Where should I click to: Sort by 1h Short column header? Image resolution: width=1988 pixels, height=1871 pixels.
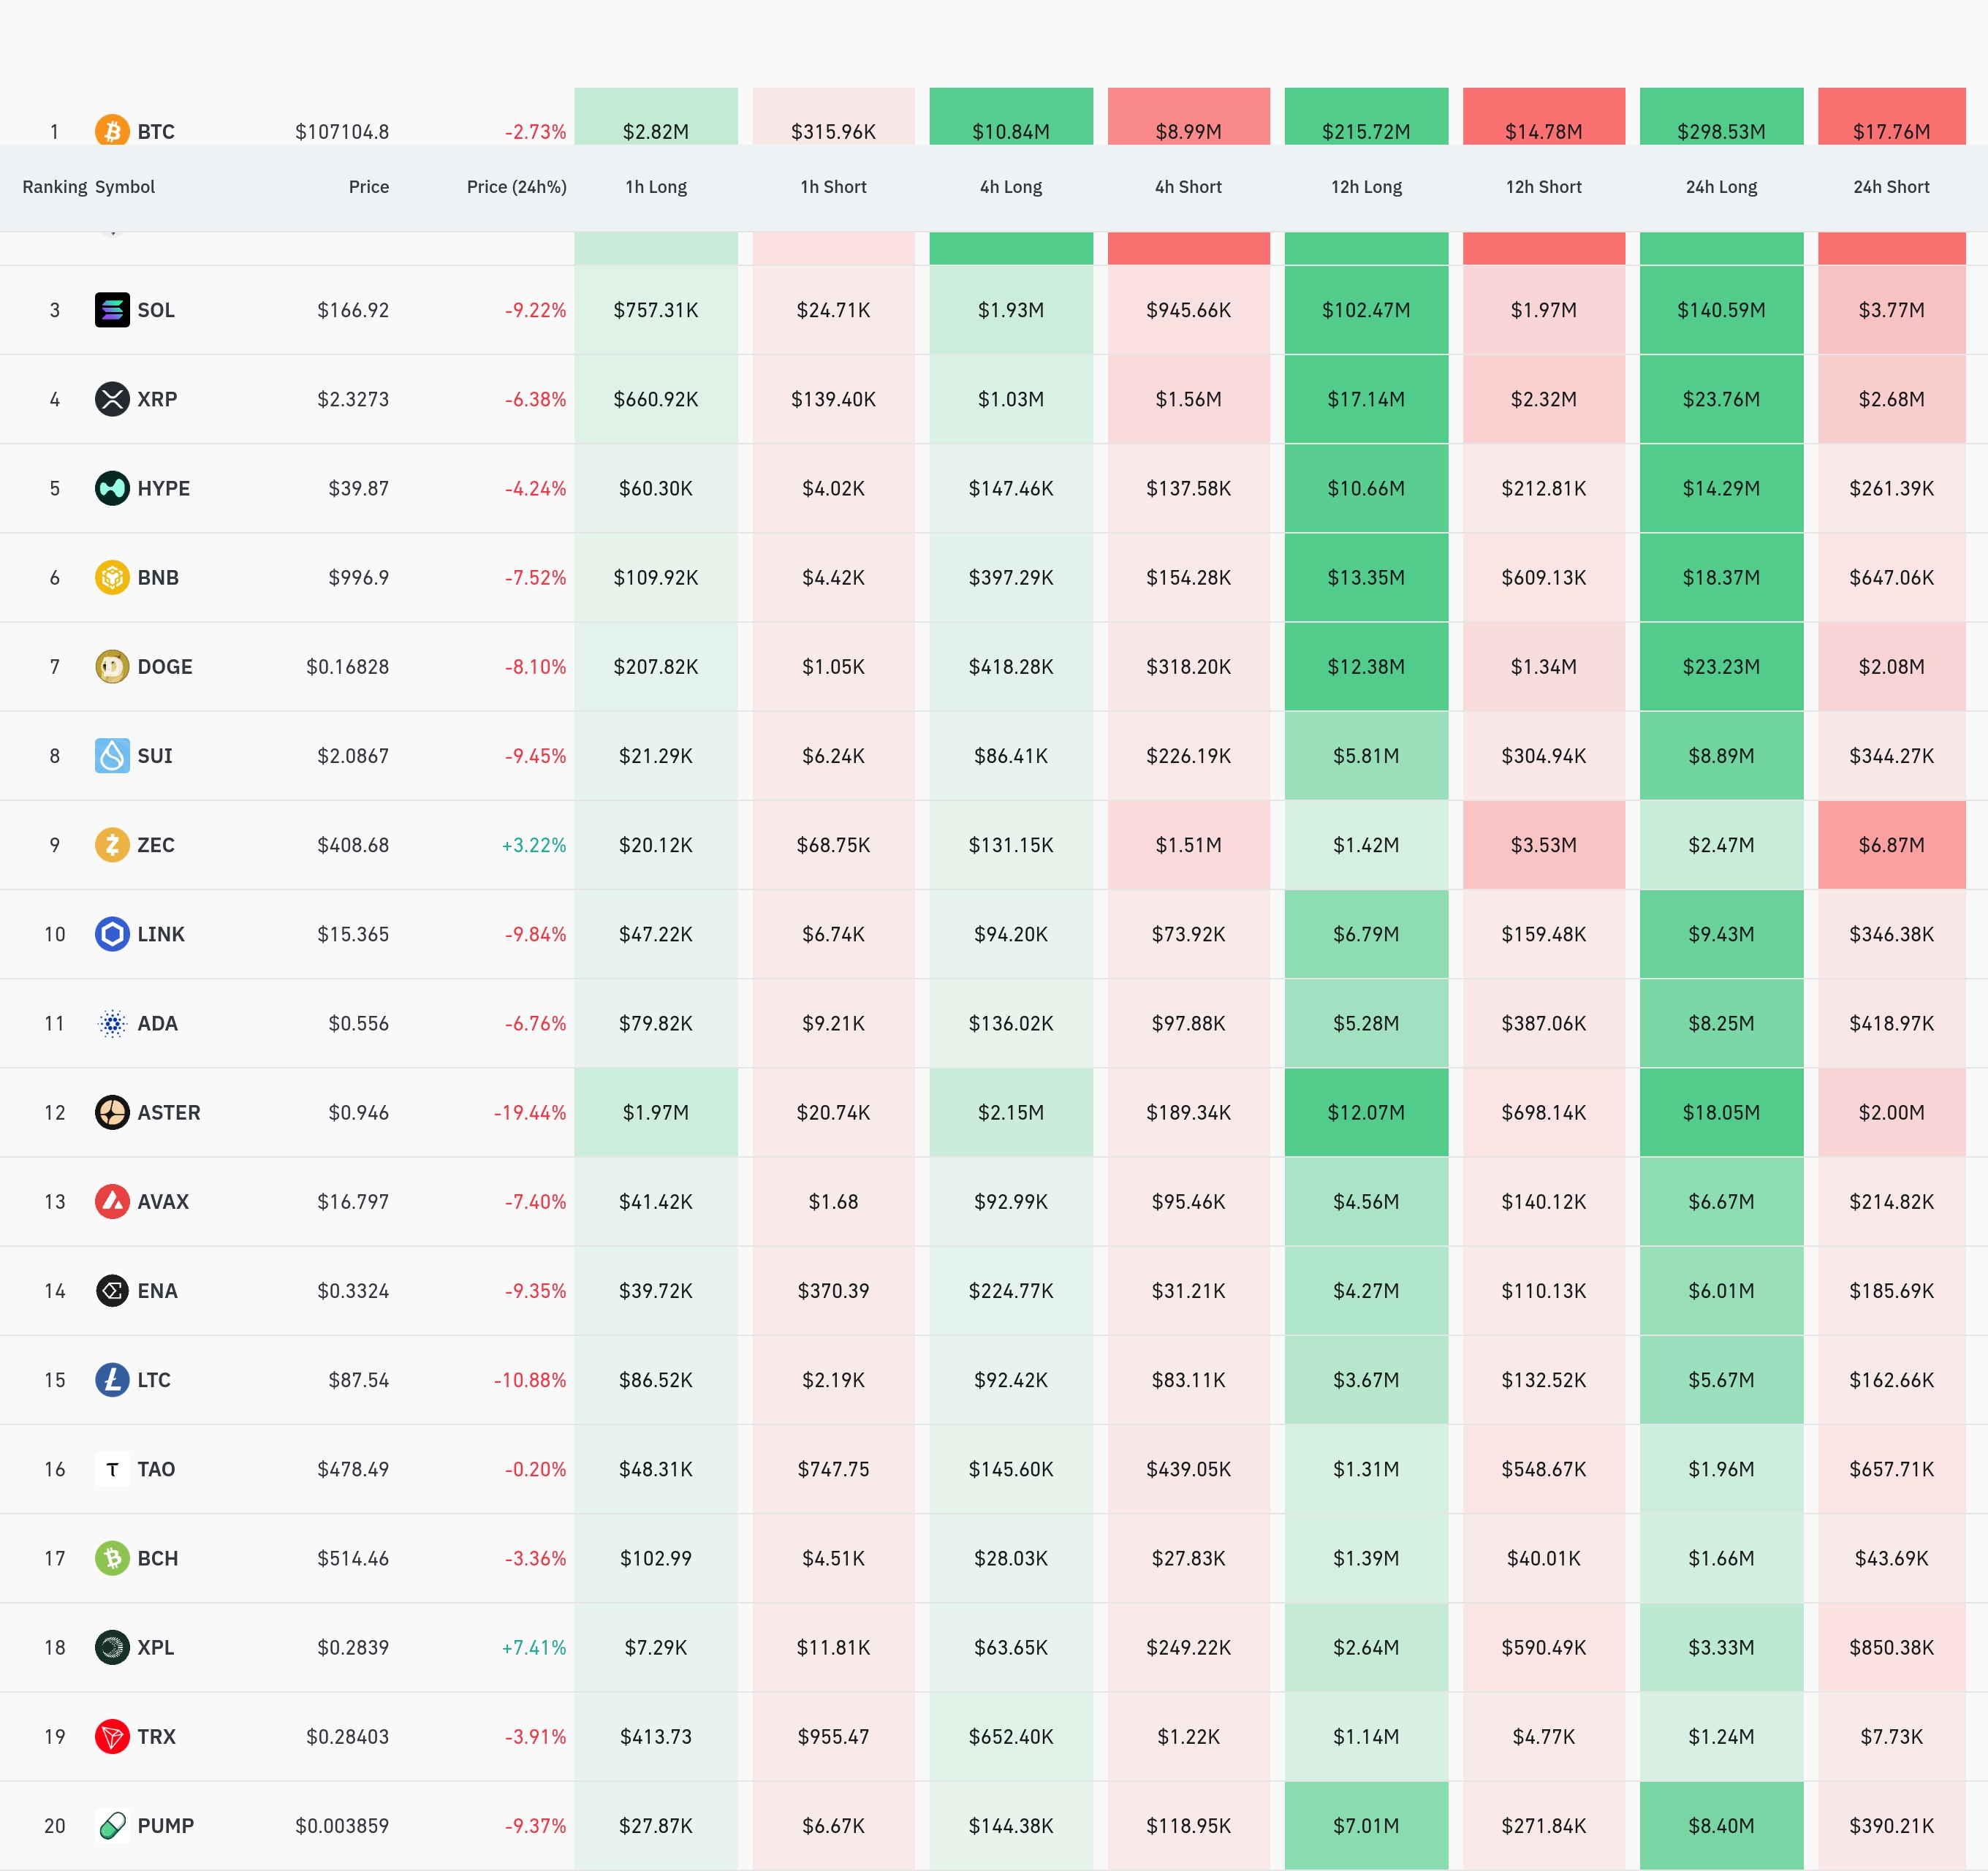pos(833,187)
